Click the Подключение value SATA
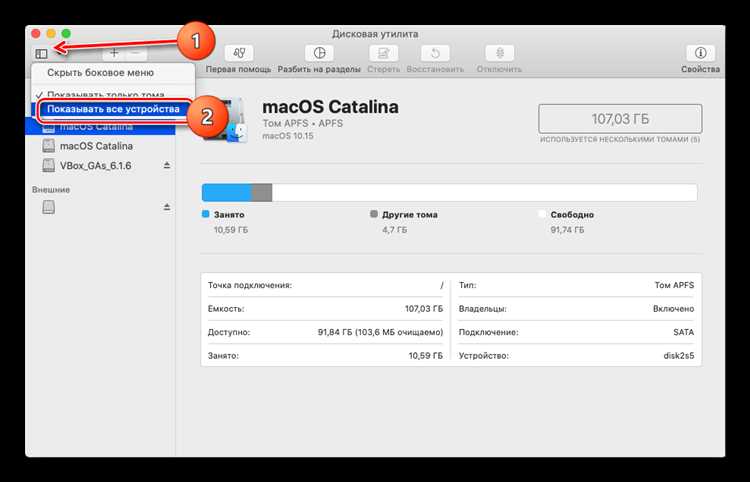Screen dimensions: 750x482 tap(684, 332)
